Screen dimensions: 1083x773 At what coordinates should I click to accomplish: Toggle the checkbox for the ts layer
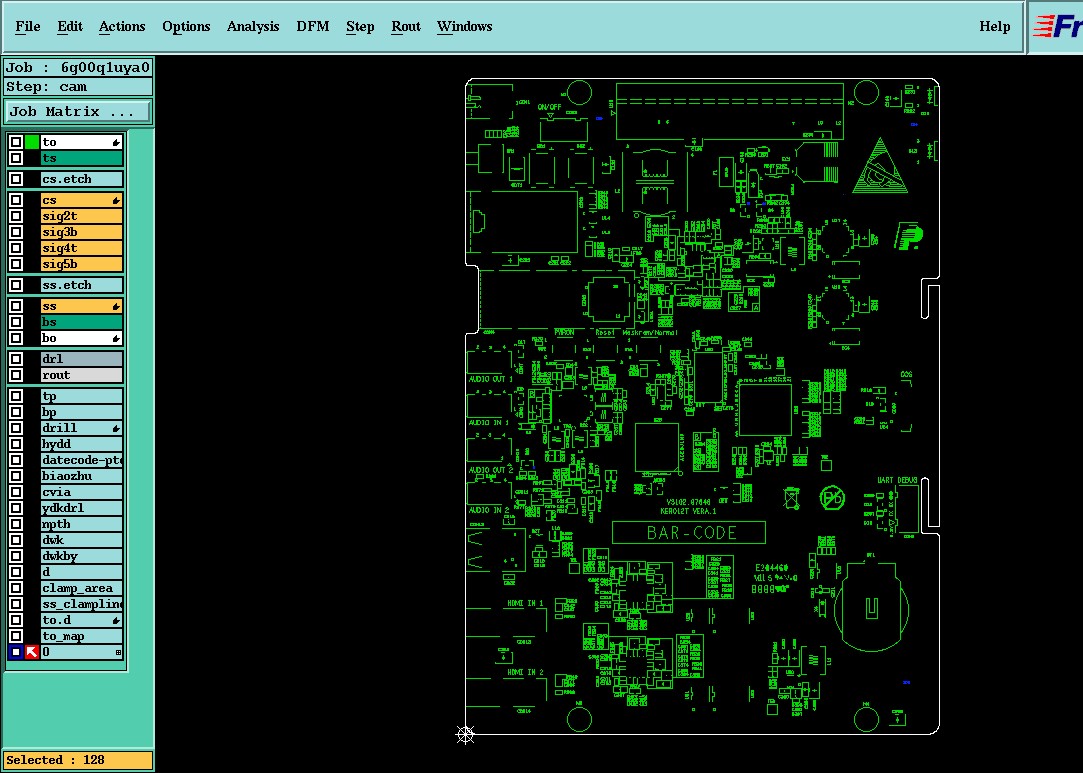[16, 158]
